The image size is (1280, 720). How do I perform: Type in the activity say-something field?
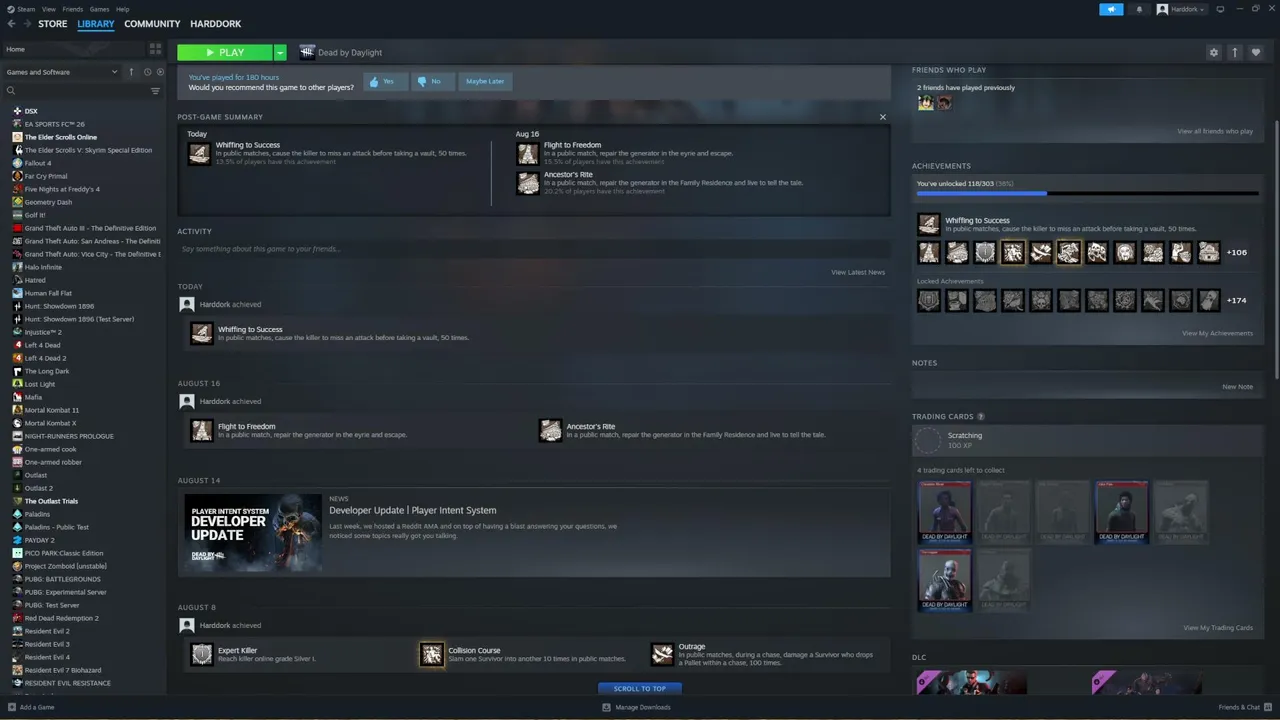pos(534,249)
